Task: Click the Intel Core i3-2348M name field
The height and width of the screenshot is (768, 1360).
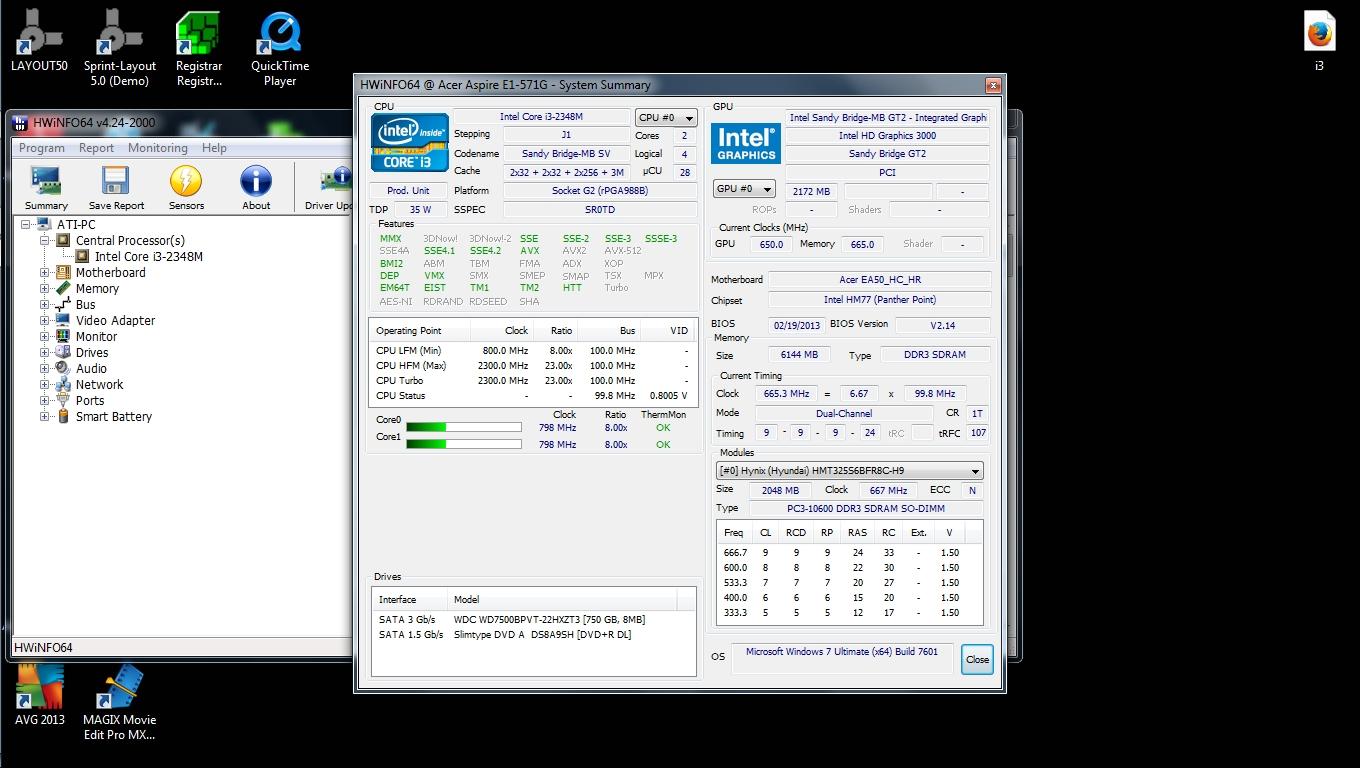Action: (x=541, y=117)
